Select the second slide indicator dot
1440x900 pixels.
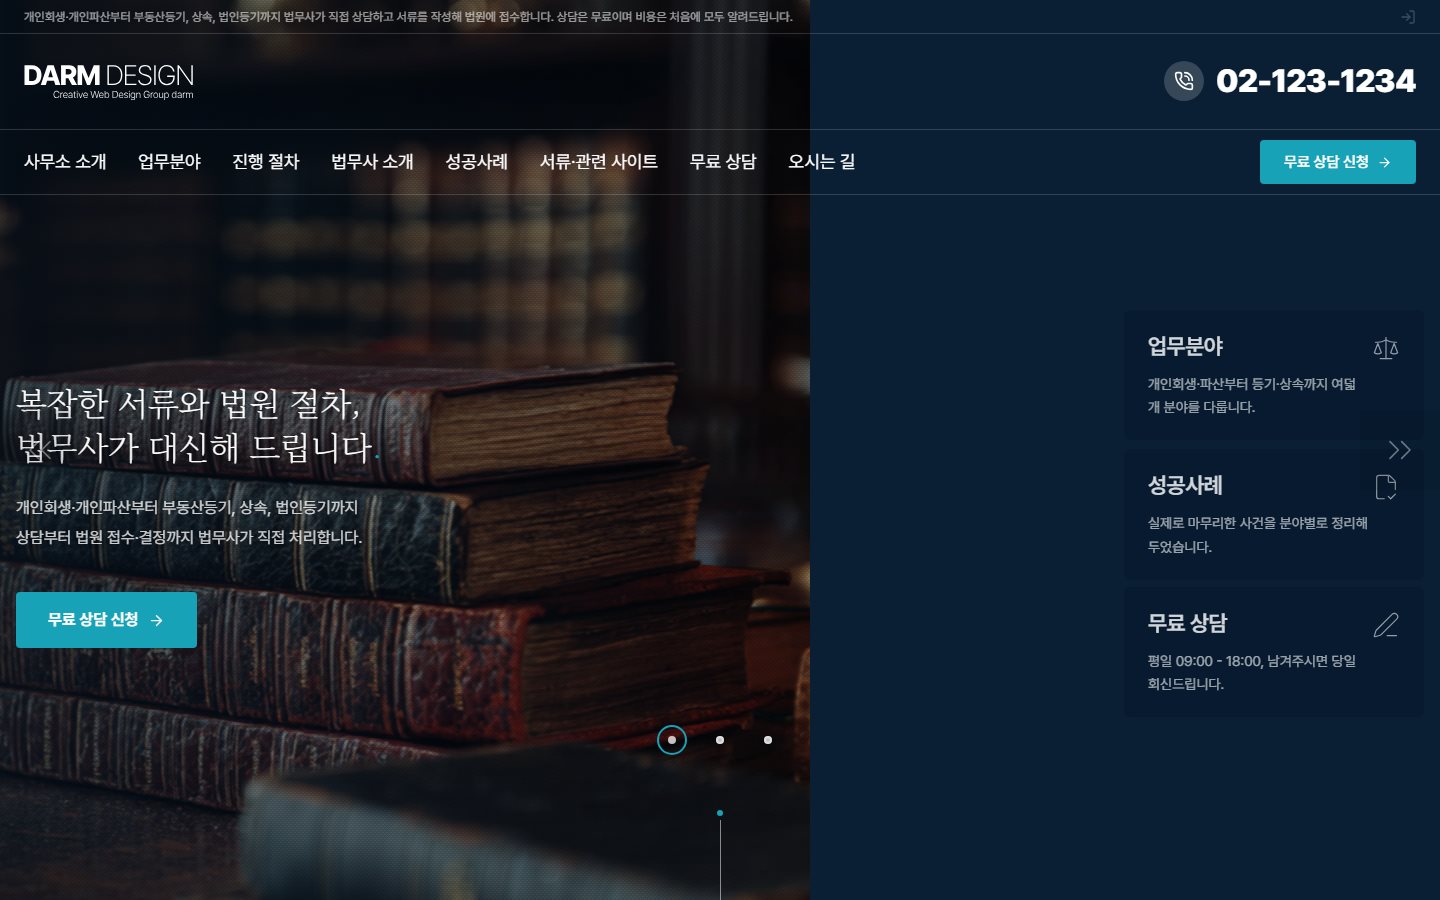tap(720, 740)
